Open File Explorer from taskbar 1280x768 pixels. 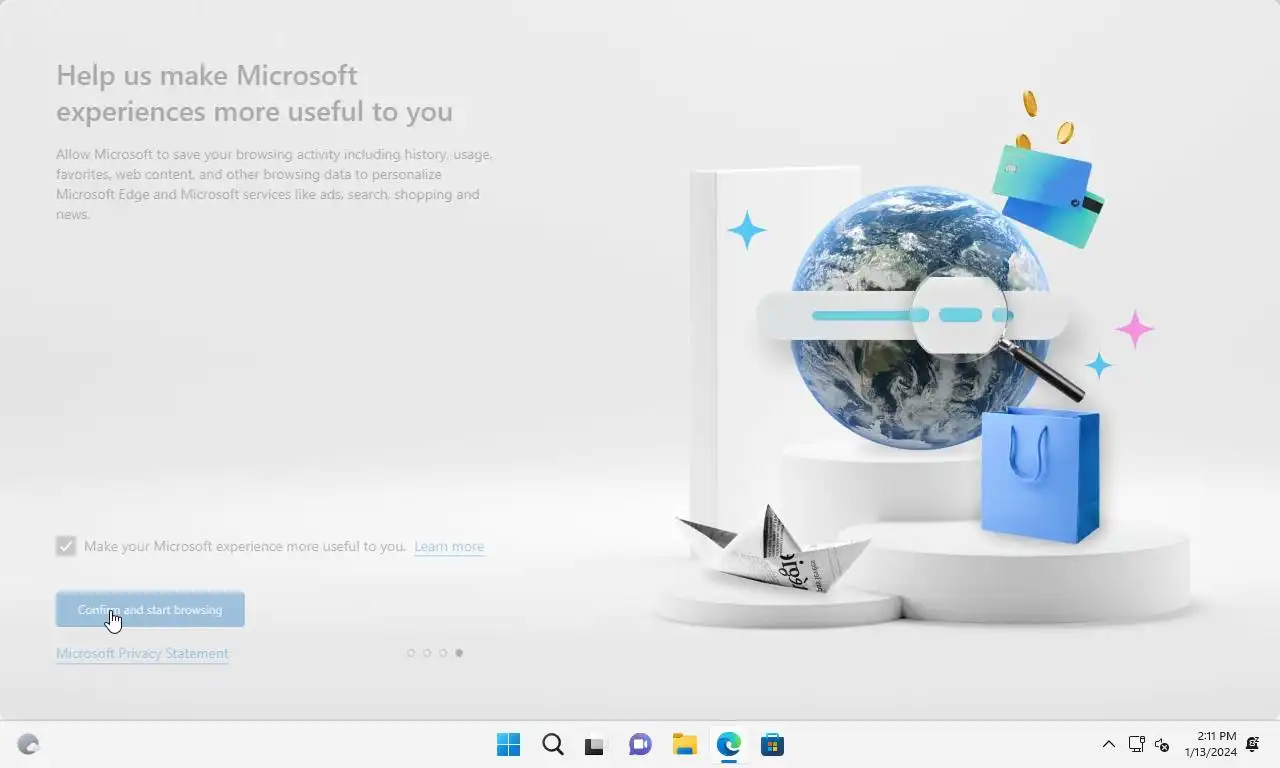tap(684, 745)
